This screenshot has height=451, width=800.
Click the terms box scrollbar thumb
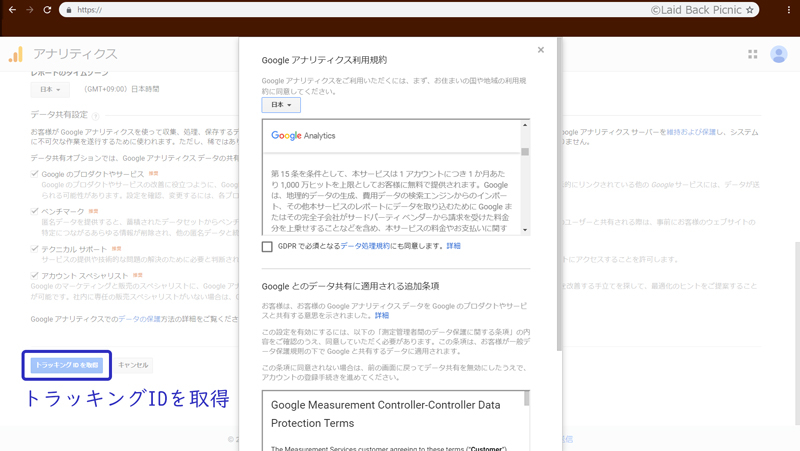coord(525,152)
